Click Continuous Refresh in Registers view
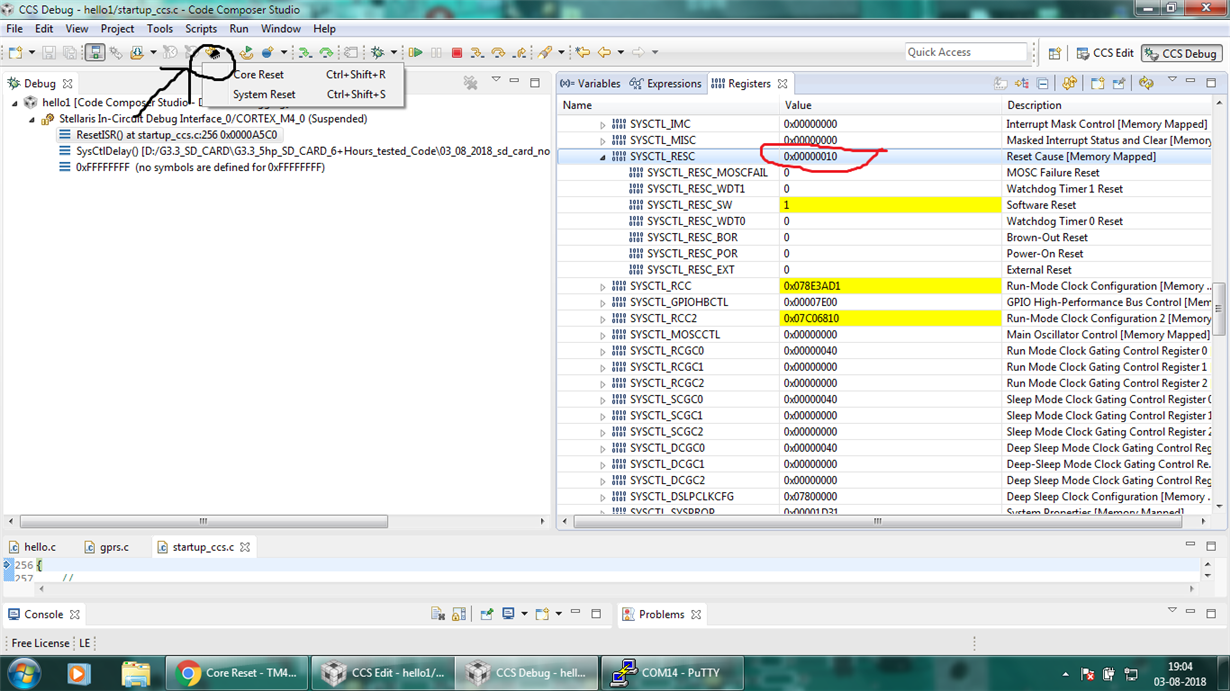 [x=1069, y=84]
